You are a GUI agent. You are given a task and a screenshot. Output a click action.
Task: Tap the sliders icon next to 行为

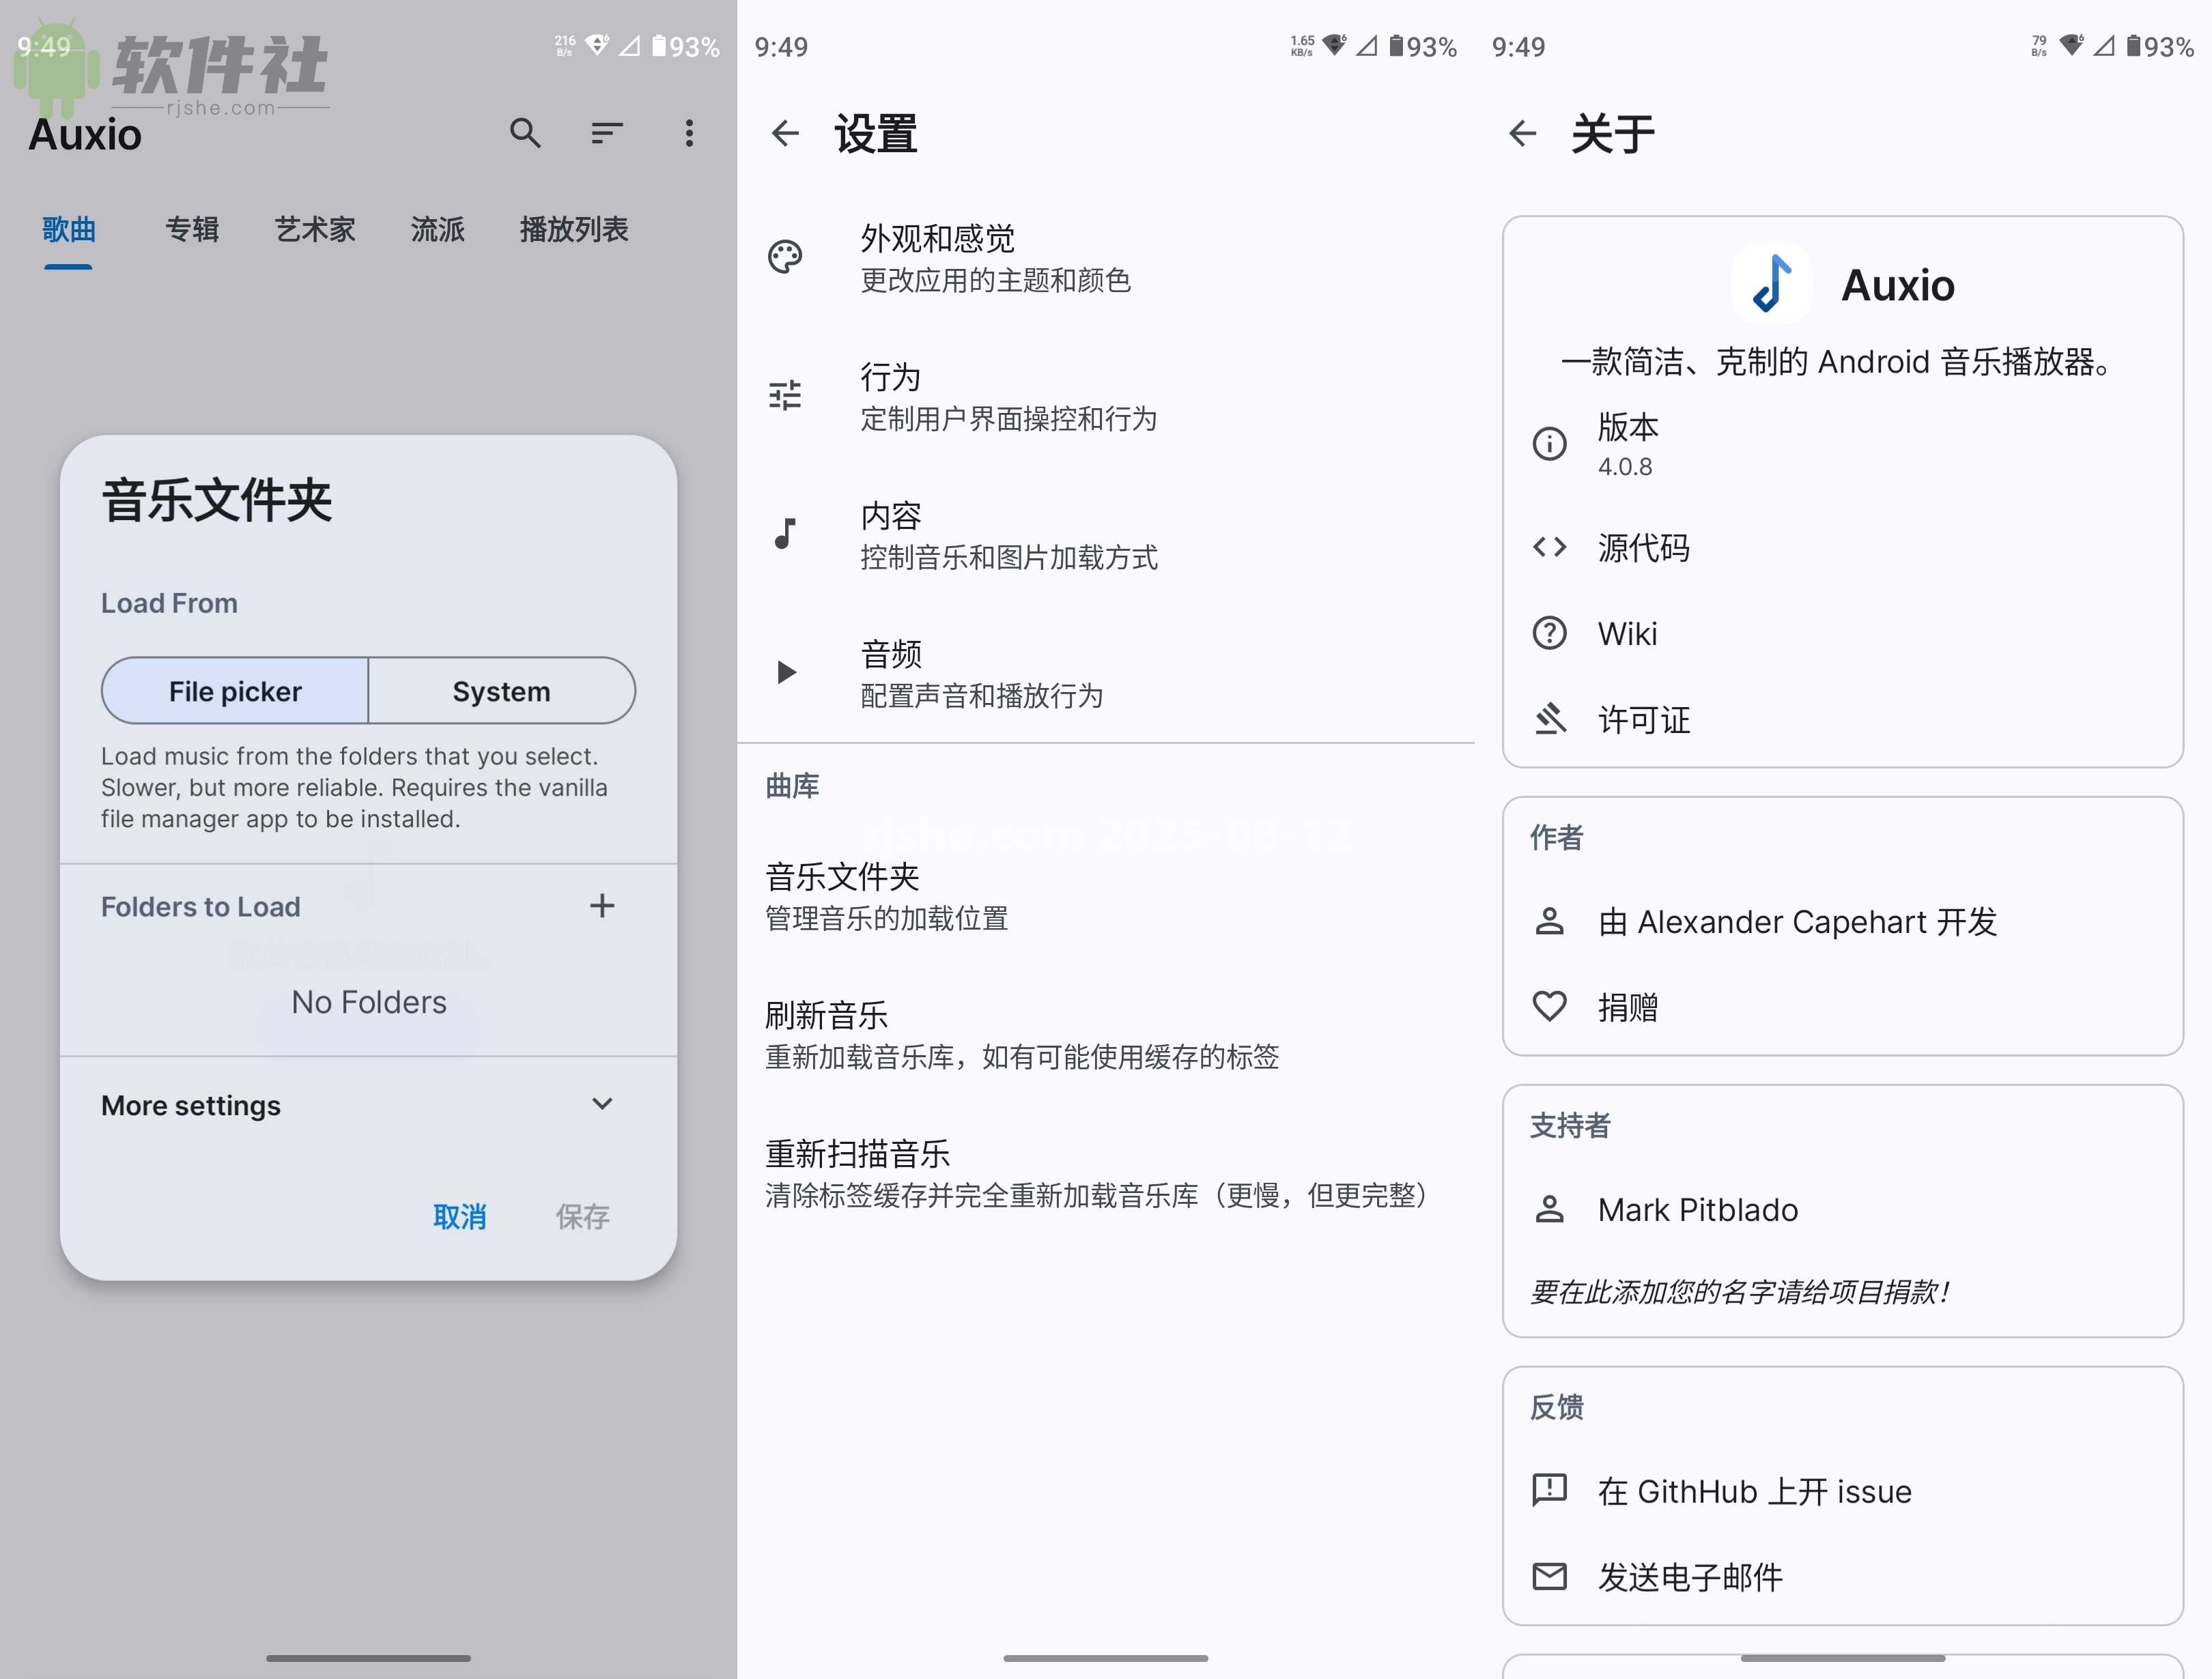click(x=786, y=396)
